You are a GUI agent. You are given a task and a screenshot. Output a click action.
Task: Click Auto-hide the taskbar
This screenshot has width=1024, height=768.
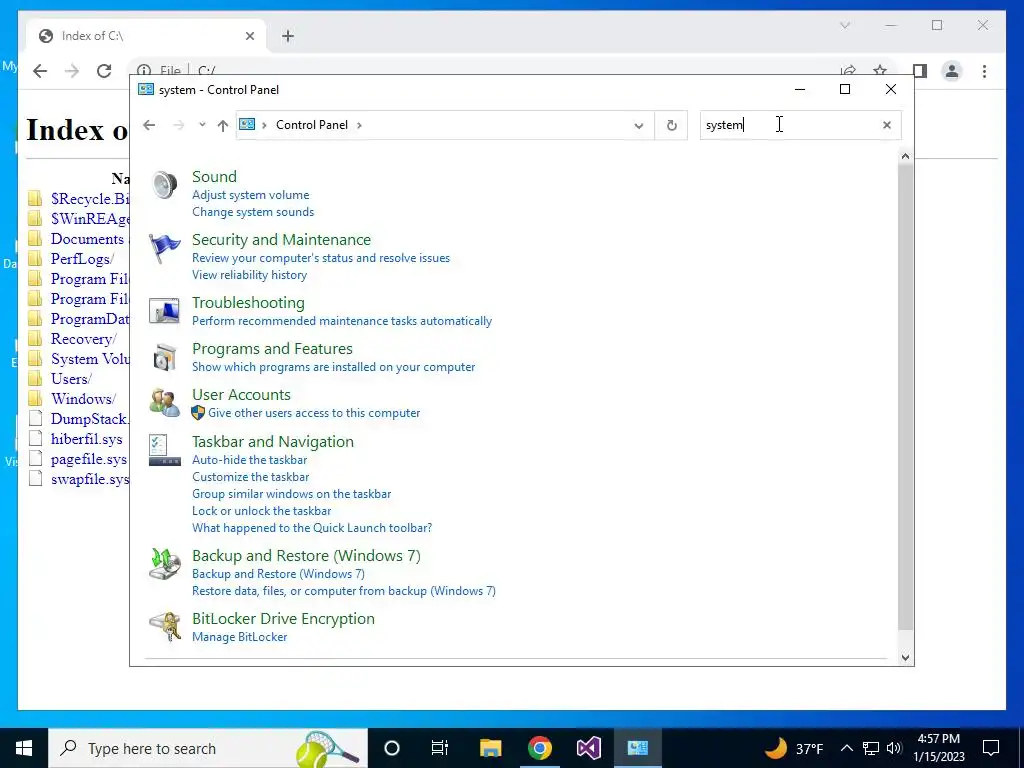[x=249, y=460]
